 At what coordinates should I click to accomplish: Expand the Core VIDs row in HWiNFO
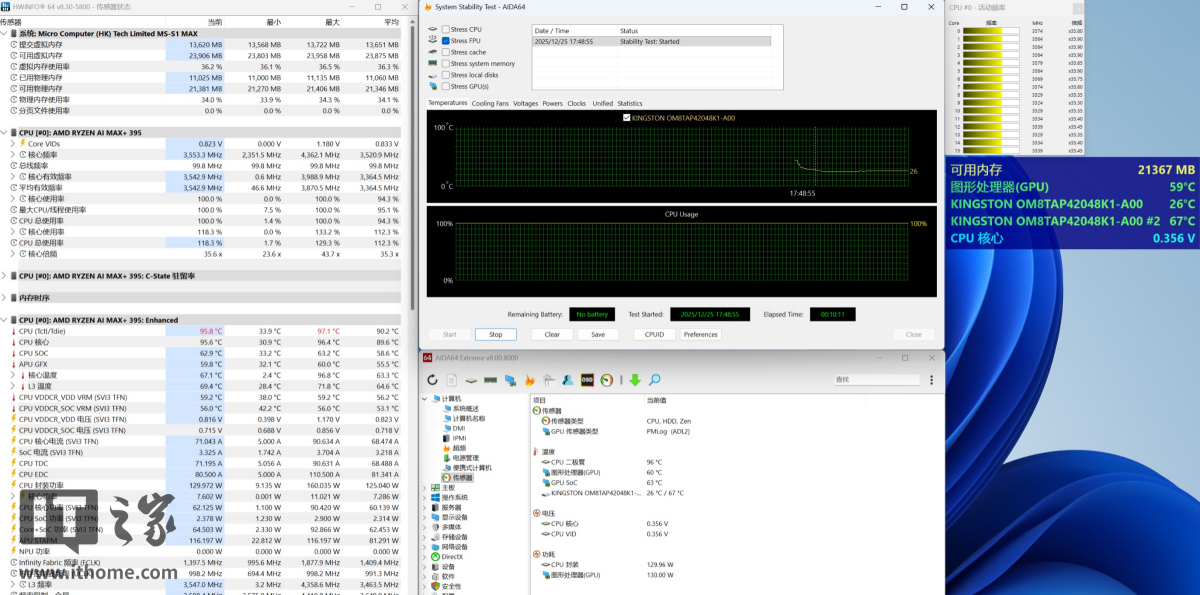click(x=13, y=143)
